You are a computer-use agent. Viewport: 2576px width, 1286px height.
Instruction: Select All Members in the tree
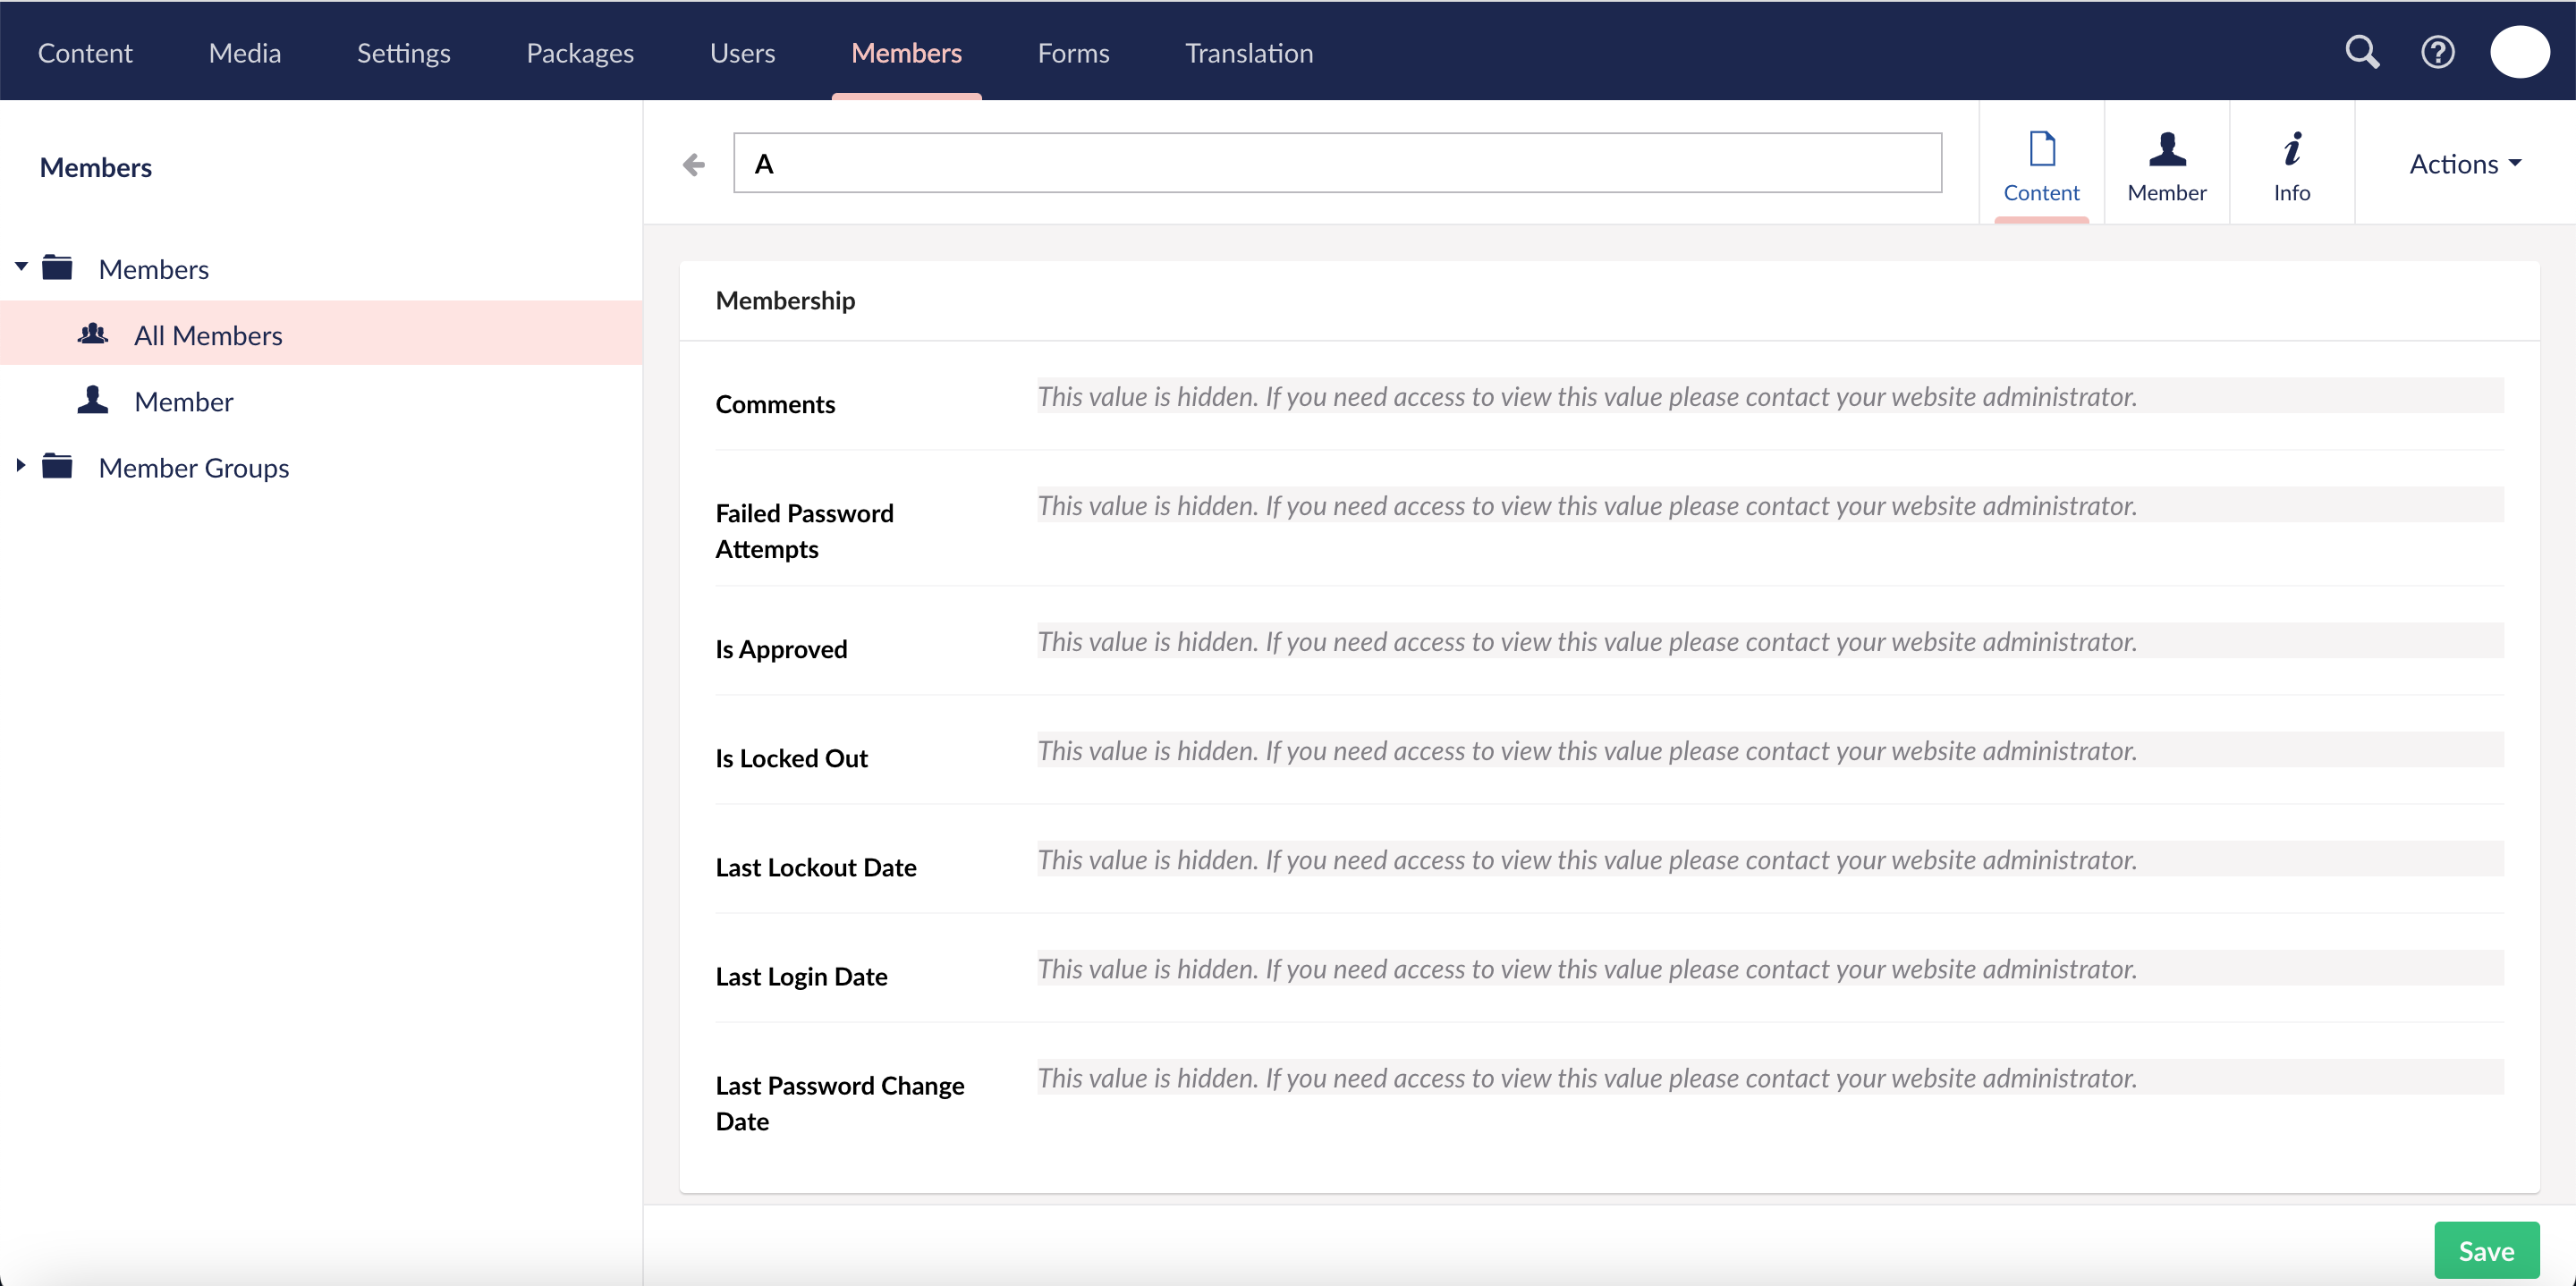(x=208, y=335)
